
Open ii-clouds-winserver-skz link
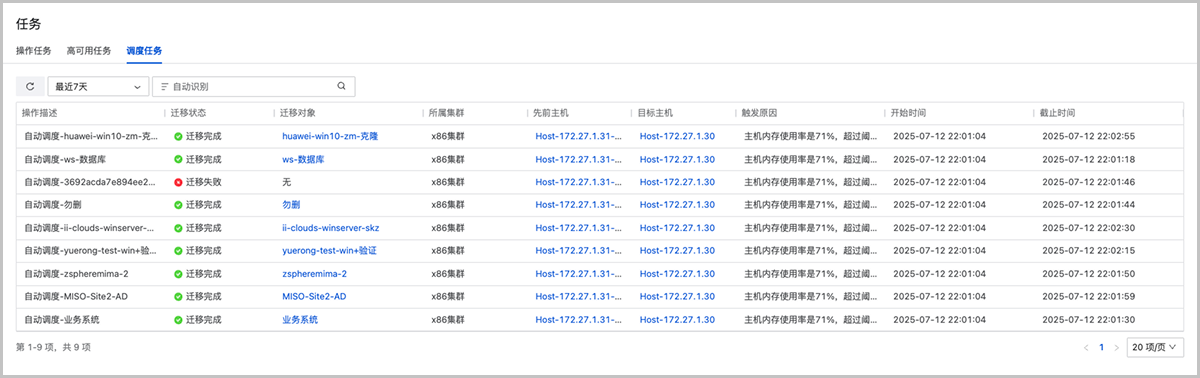[330, 228]
